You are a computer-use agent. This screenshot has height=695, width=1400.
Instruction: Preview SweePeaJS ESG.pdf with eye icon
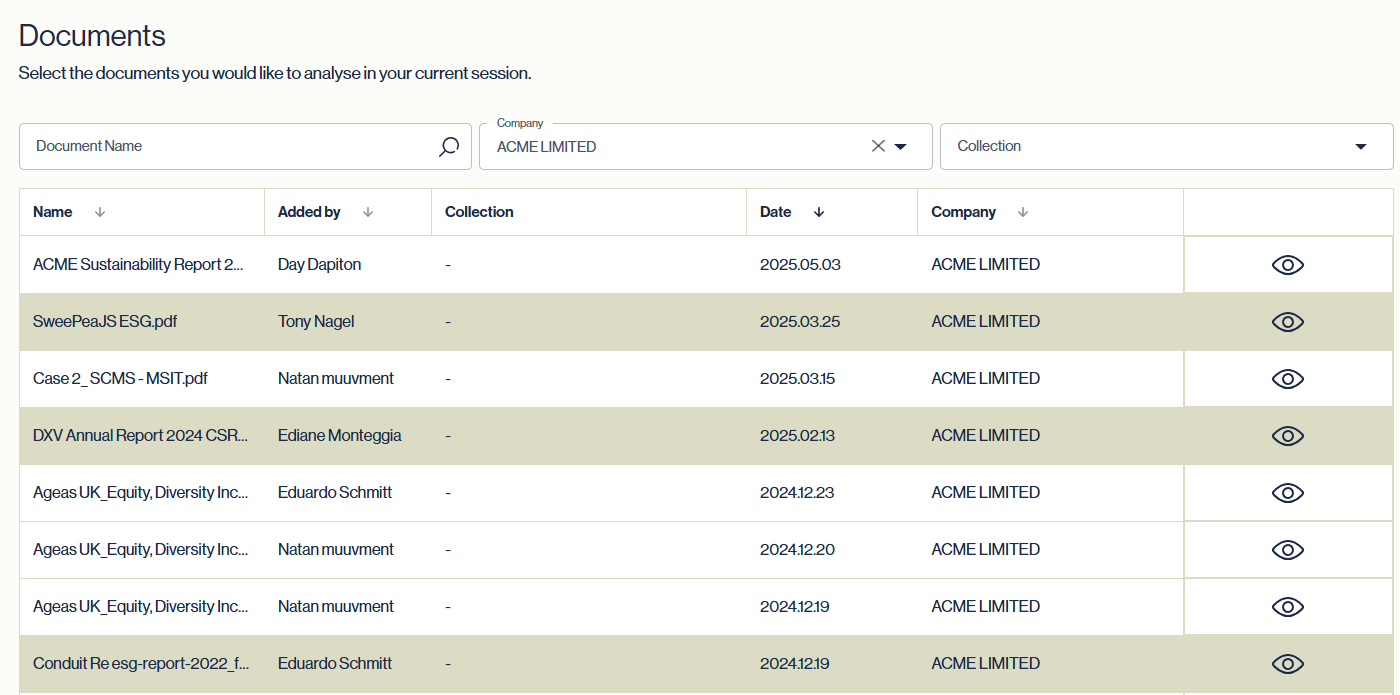click(1288, 322)
